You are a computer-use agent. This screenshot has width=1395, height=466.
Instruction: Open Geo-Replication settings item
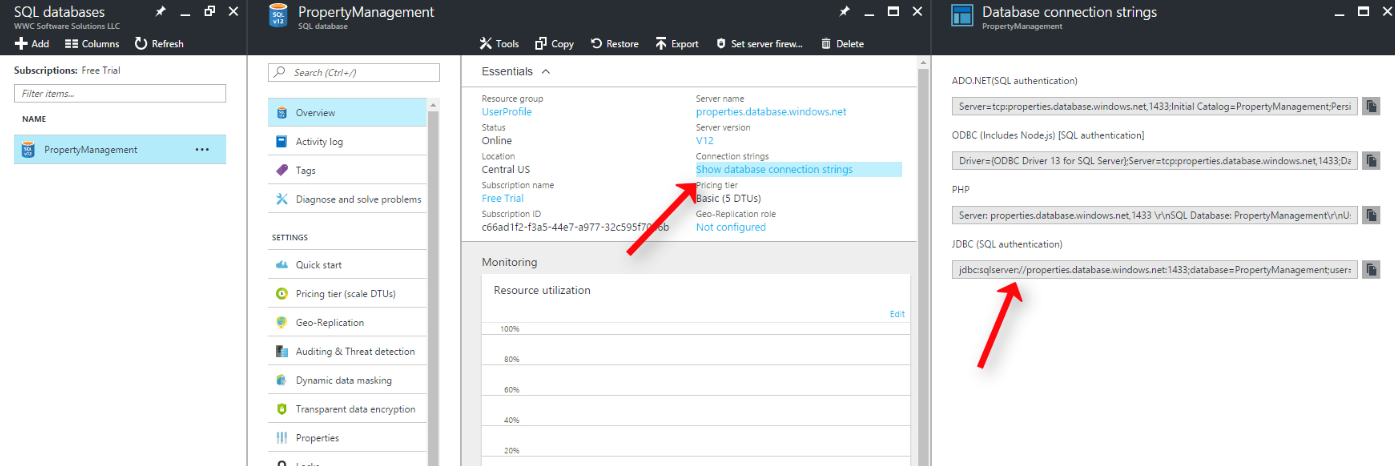(347, 323)
